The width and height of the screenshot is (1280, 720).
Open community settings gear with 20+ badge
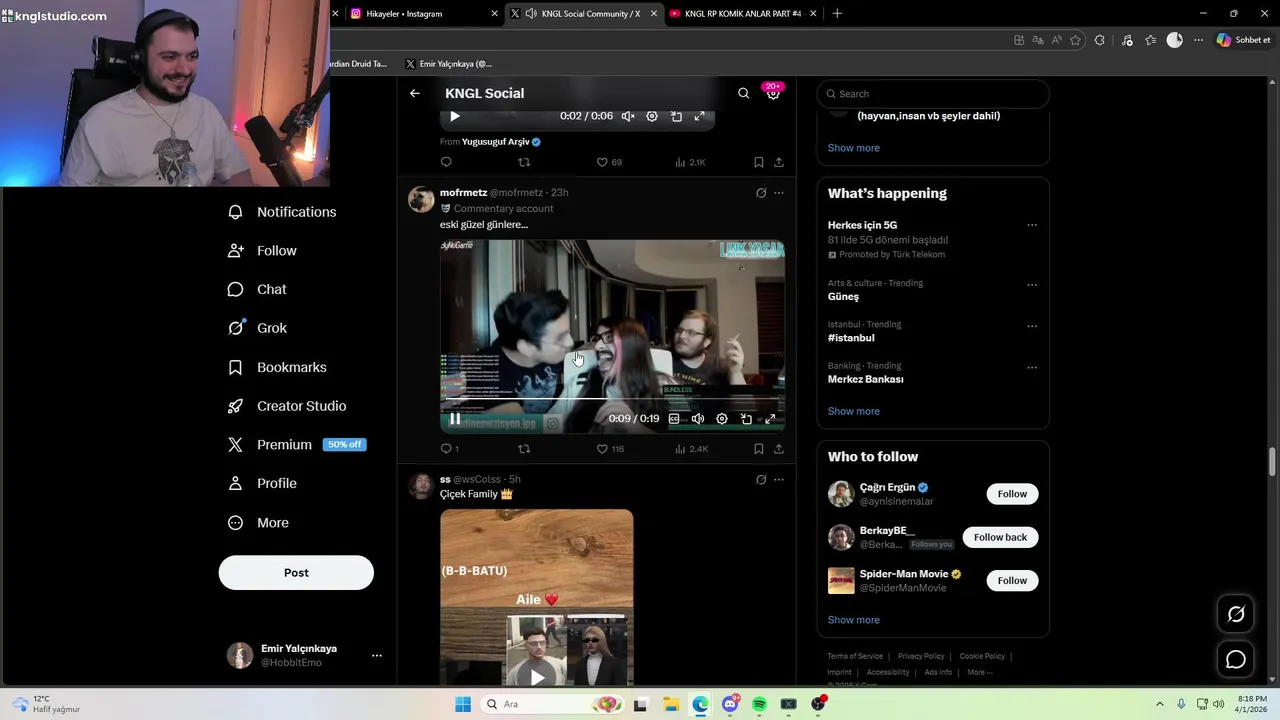point(773,93)
